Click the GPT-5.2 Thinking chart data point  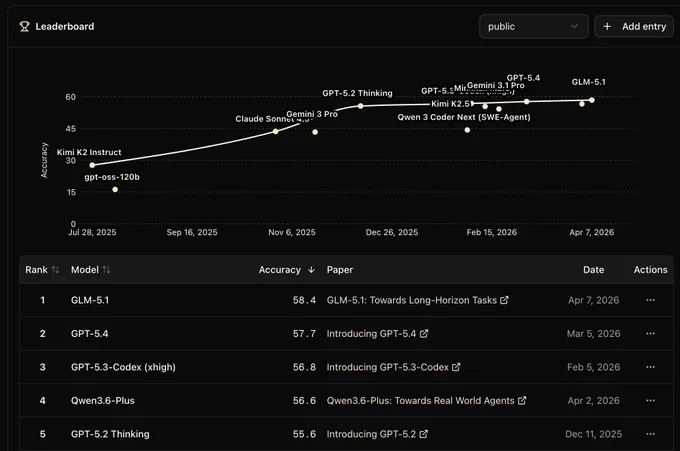click(x=360, y=106)
